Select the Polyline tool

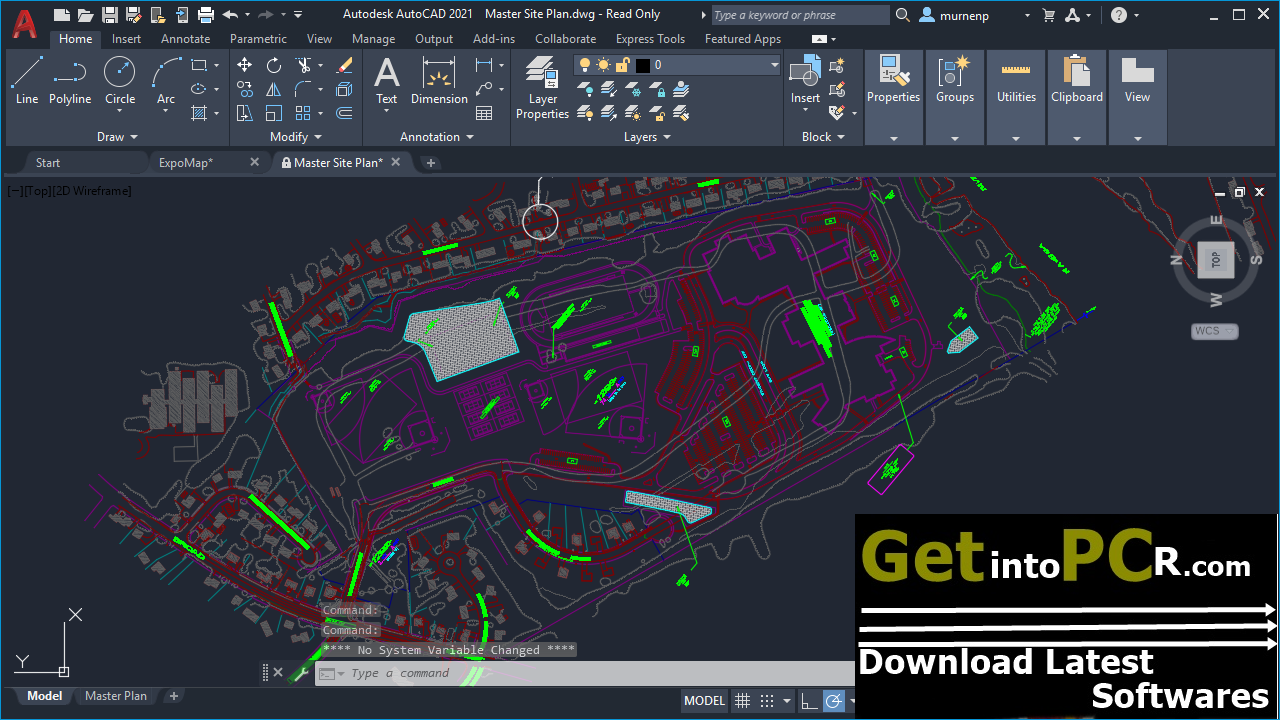coord(70,80)
